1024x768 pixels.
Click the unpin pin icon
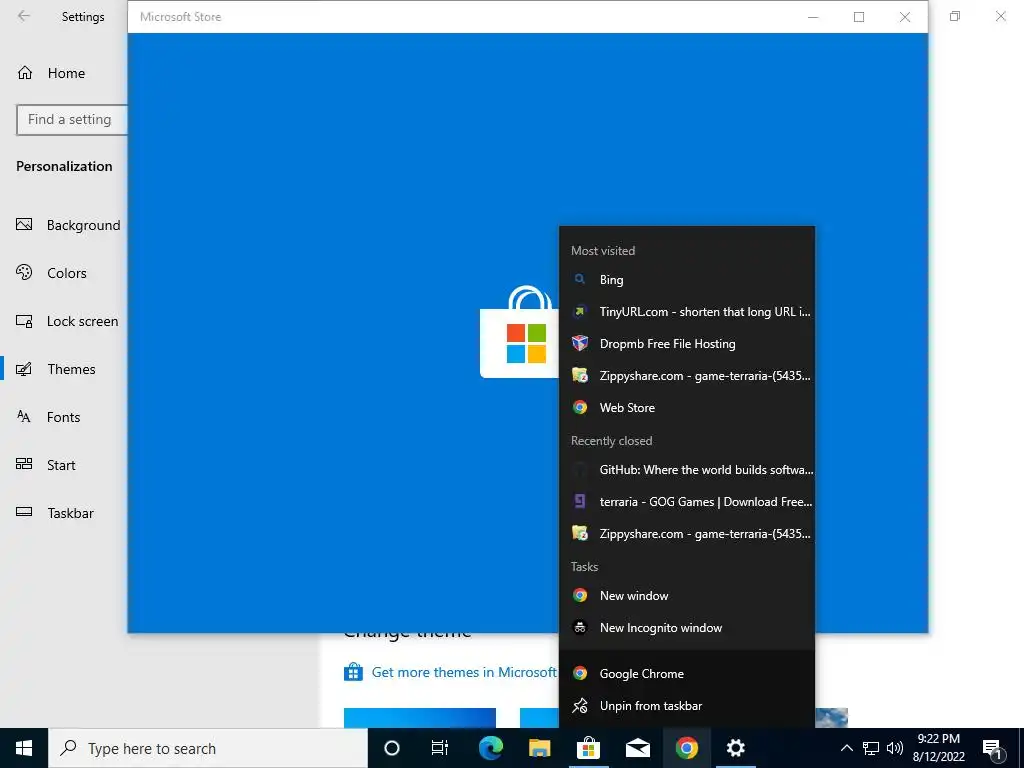579,705
